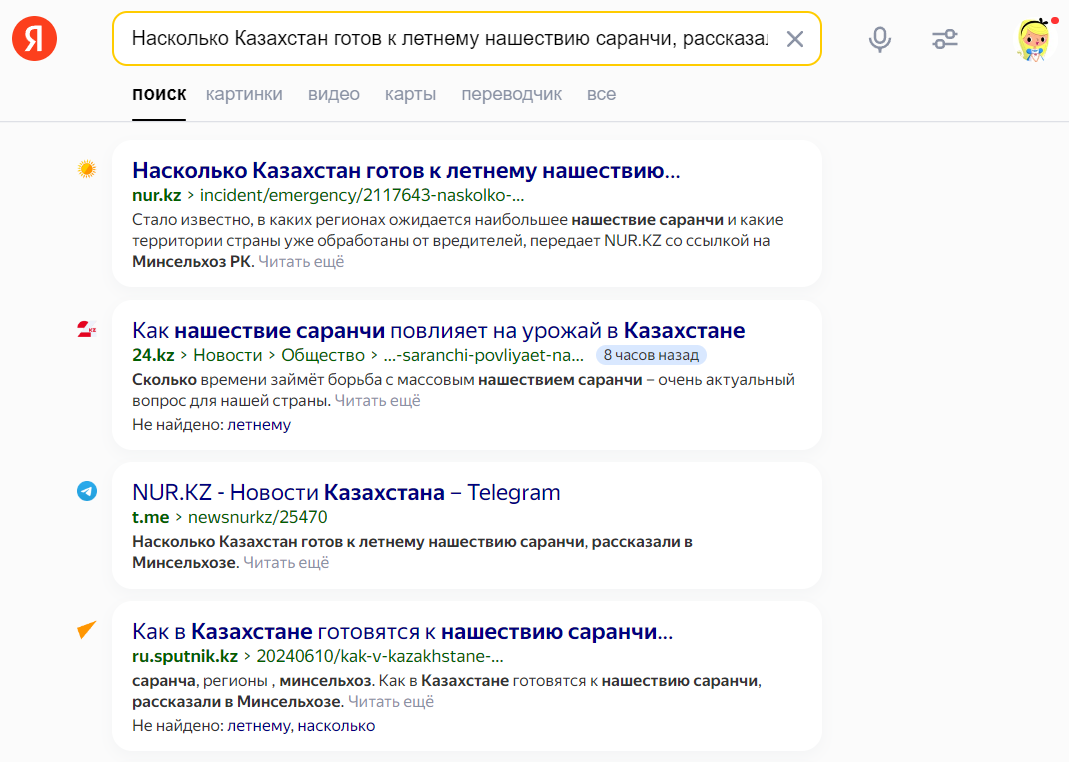Click the 24.kz site favicon

pyautogui.click(x=87, y=330)
